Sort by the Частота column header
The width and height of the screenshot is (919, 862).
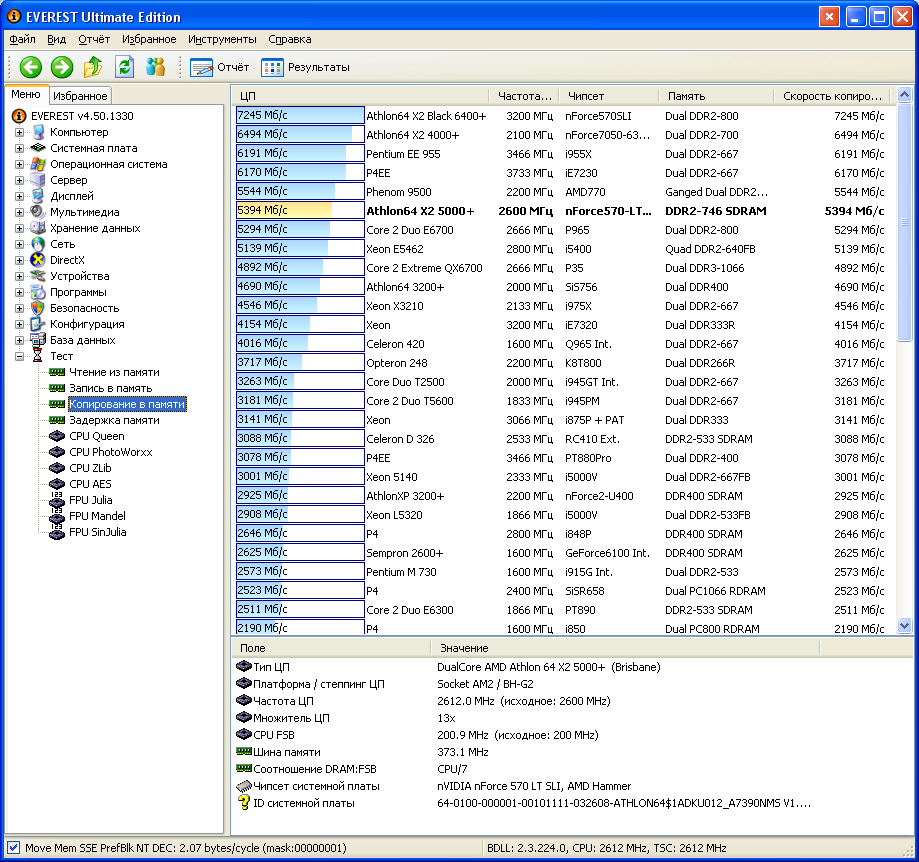coord(524,96)
